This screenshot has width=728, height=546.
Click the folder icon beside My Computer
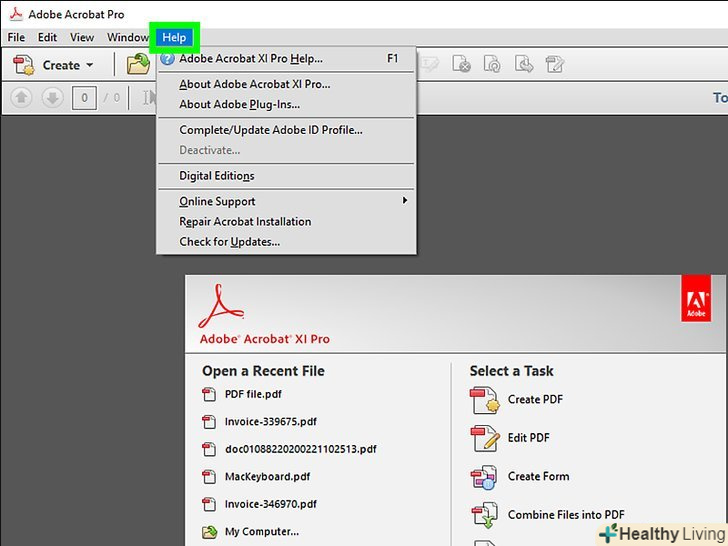(209, 531)
